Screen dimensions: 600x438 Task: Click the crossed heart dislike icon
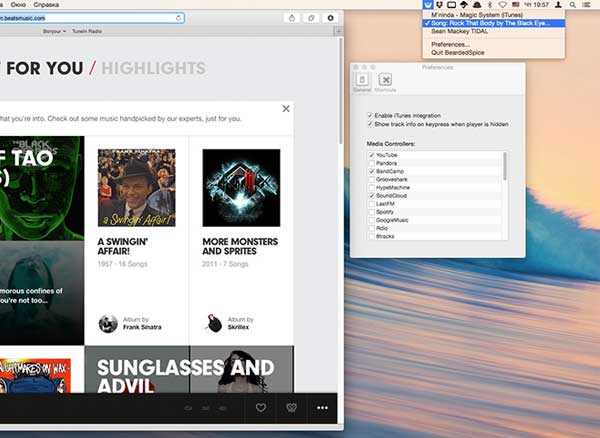pyautogui.click(x=292, y=408)
